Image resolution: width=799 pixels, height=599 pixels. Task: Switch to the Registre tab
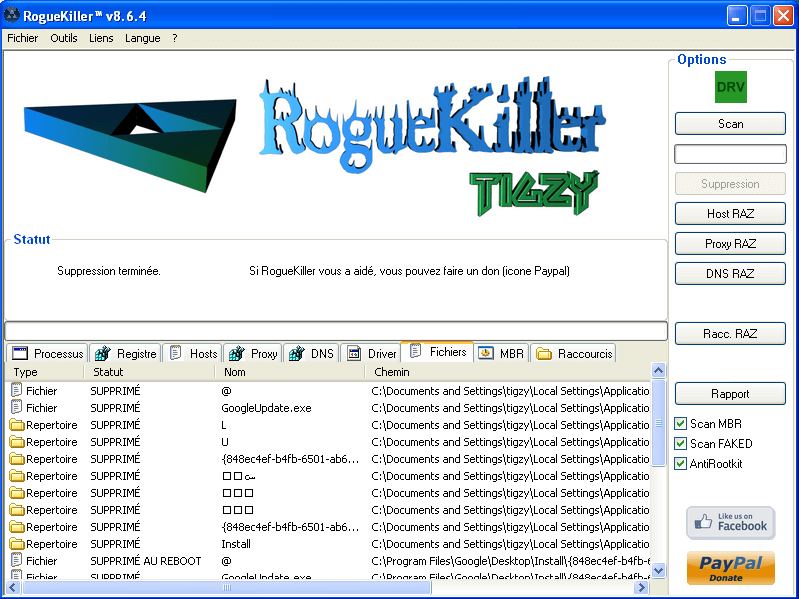pyautogui.click(x=126, y=353)
